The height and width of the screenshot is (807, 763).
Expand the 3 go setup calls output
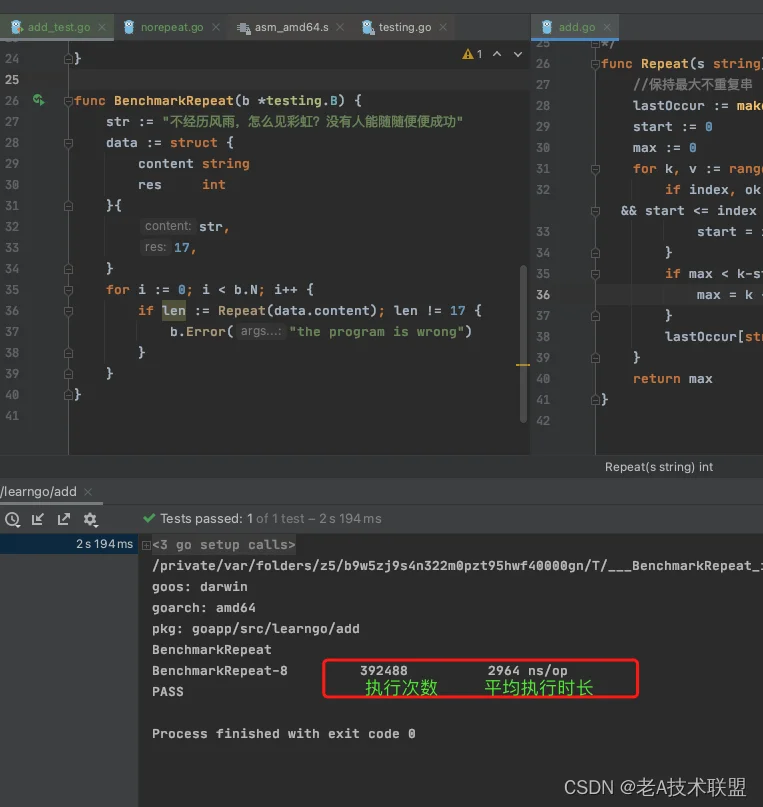click(x=147, y=545)
